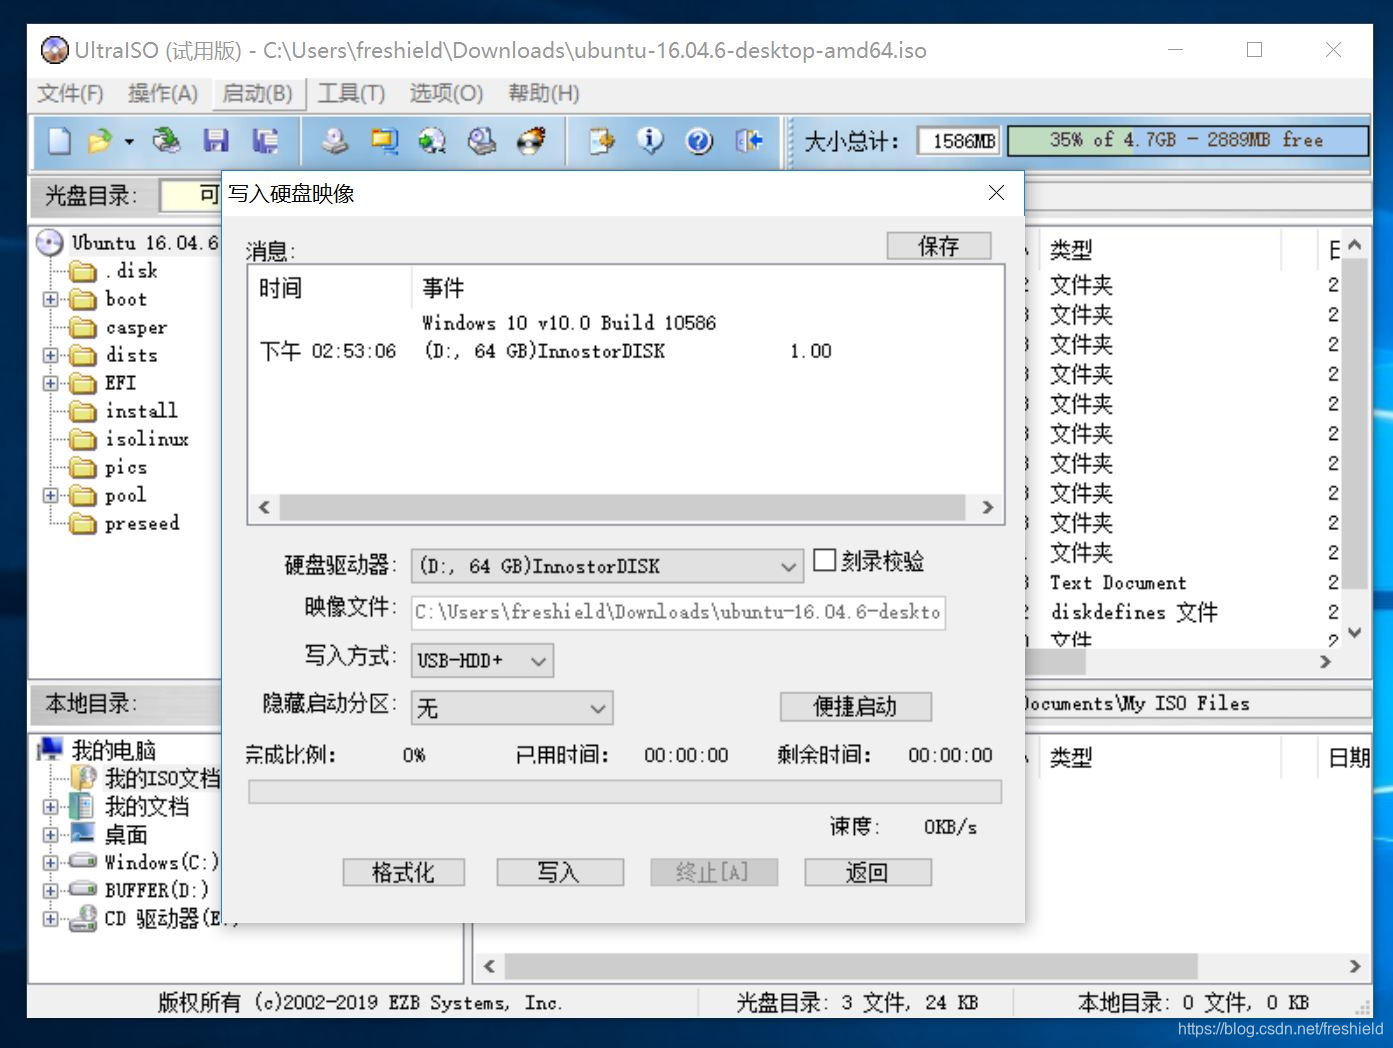Select the install folder icon in the tree
Screen dimensions: 1393x1048
tap(83, 411)
